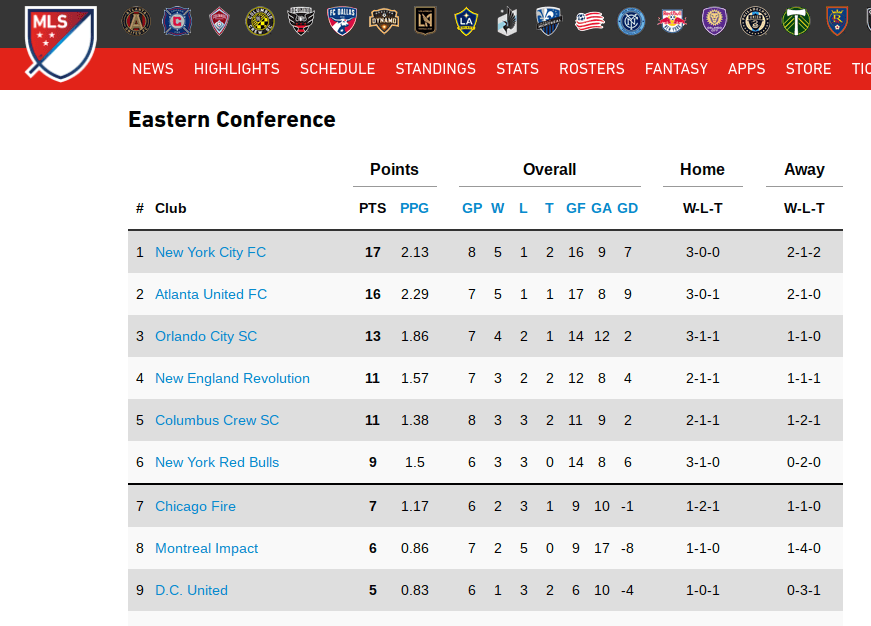
Task: Switch to the HIGHLIGHTS section
Action: tap(237, 69)
